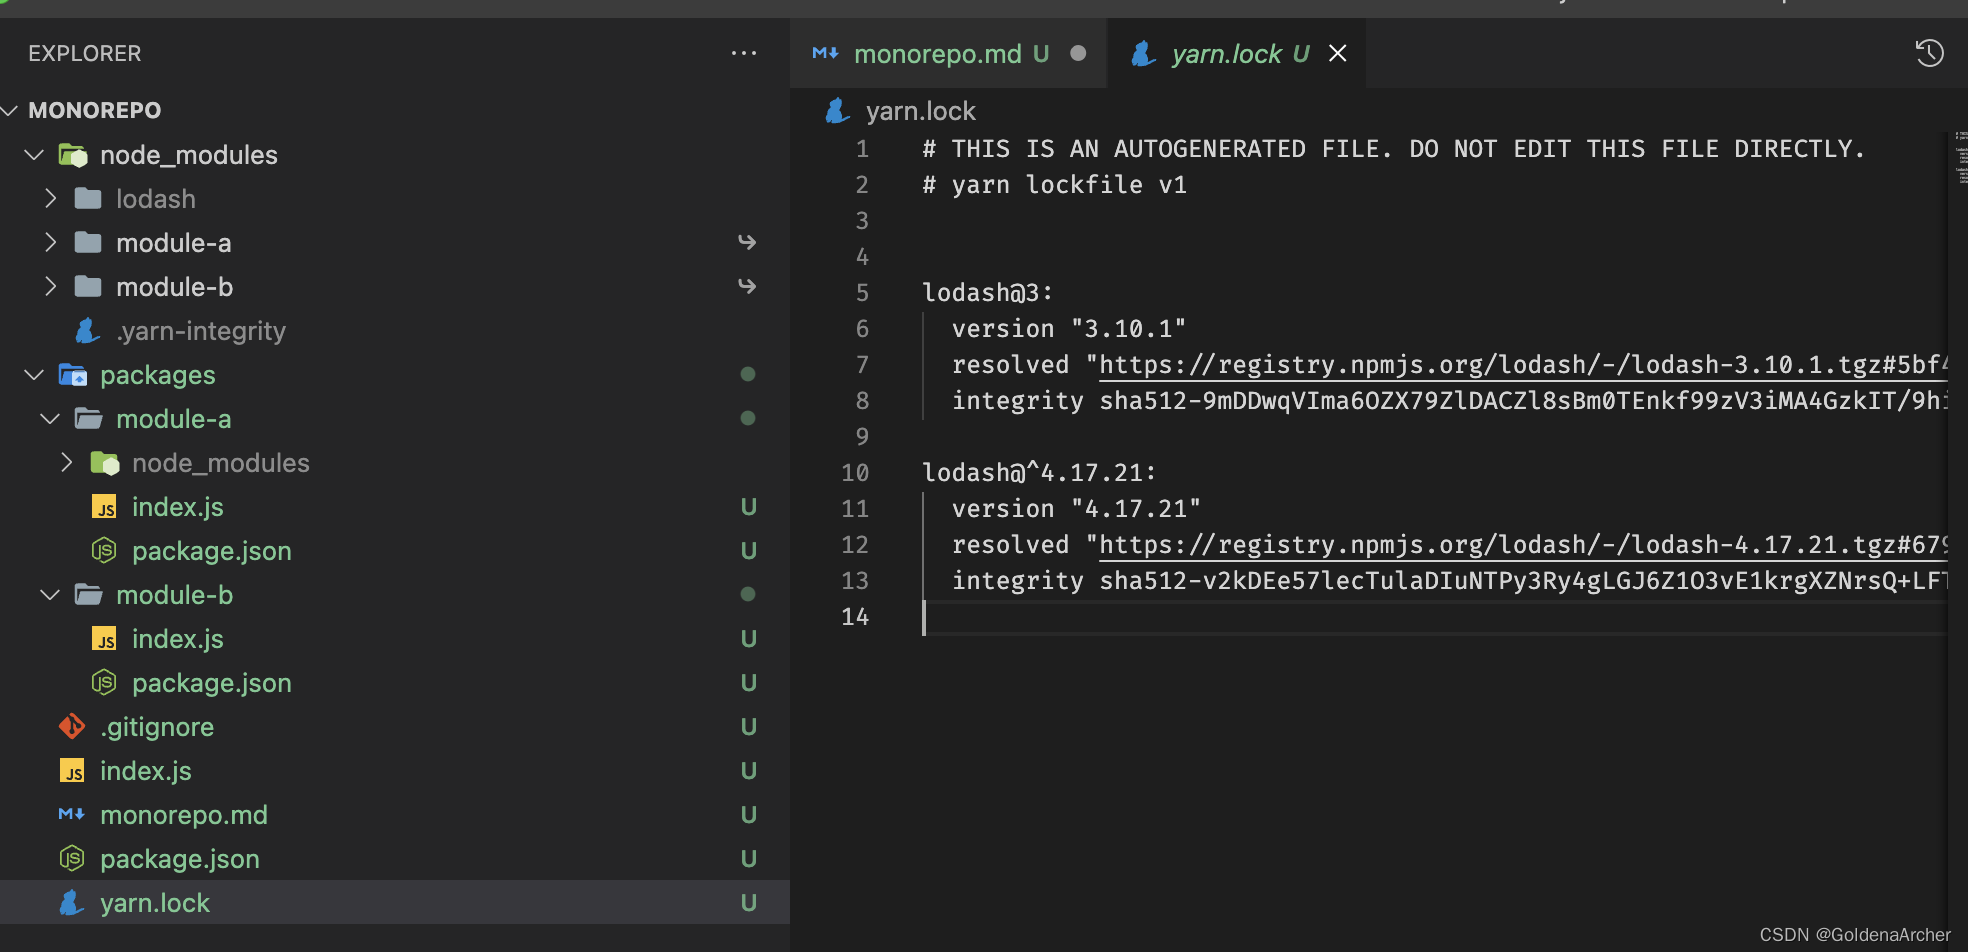Click the U status badge of .gitignore
1968x952 pixels.
point(748,727)
